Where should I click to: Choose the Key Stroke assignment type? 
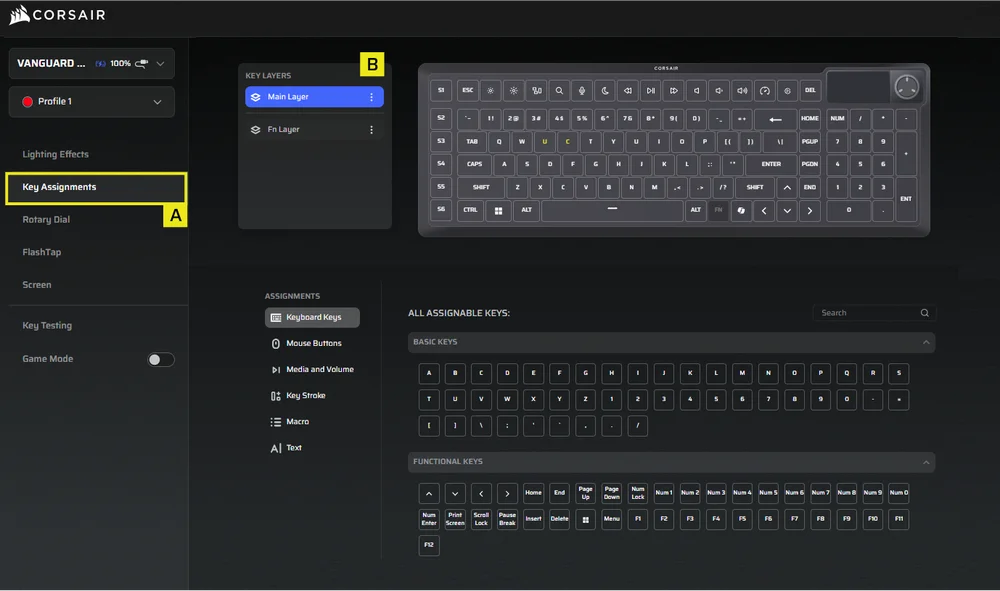pyautogui.click(x=308, y=395)
